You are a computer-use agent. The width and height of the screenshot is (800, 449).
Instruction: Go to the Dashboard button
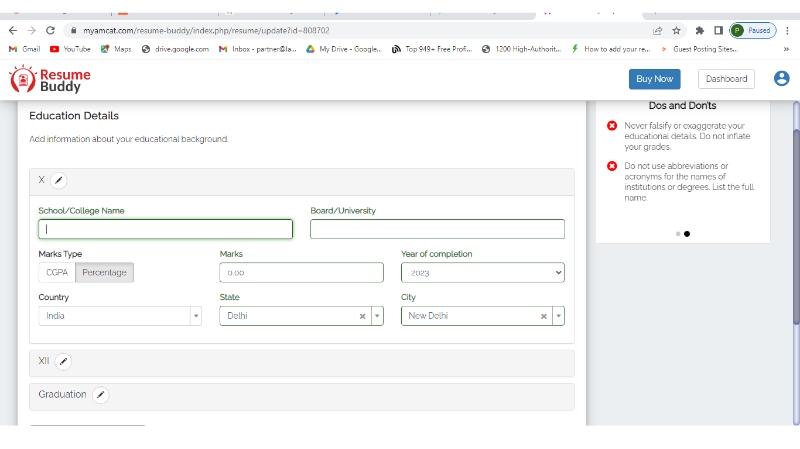point(726,79)
